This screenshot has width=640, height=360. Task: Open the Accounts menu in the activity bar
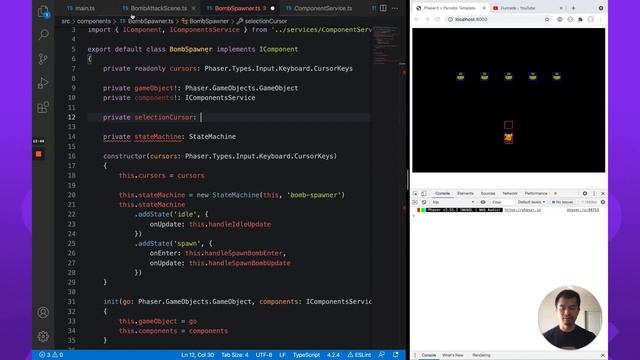click(x=43, y=313)
